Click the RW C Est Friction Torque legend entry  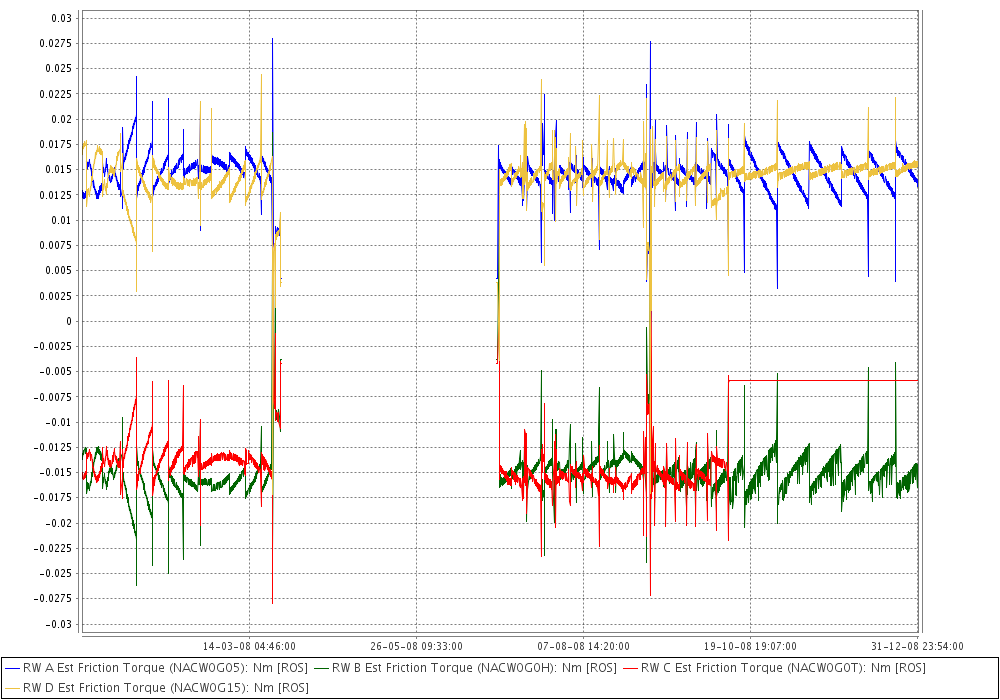774,668
